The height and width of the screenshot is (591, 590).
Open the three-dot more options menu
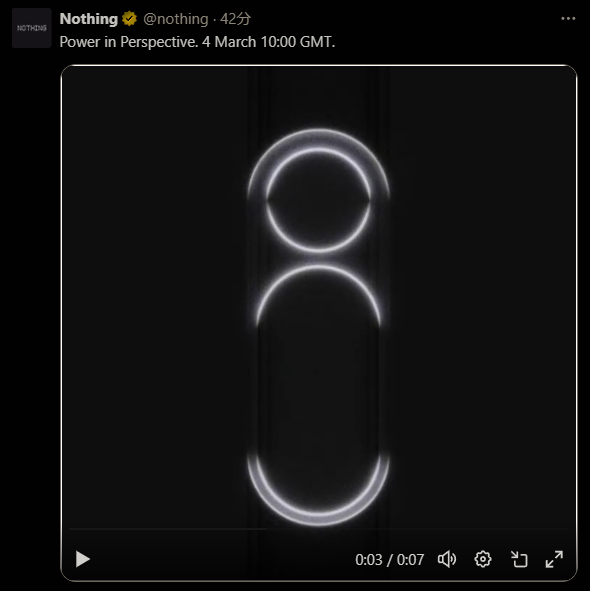tap(568, 18)
